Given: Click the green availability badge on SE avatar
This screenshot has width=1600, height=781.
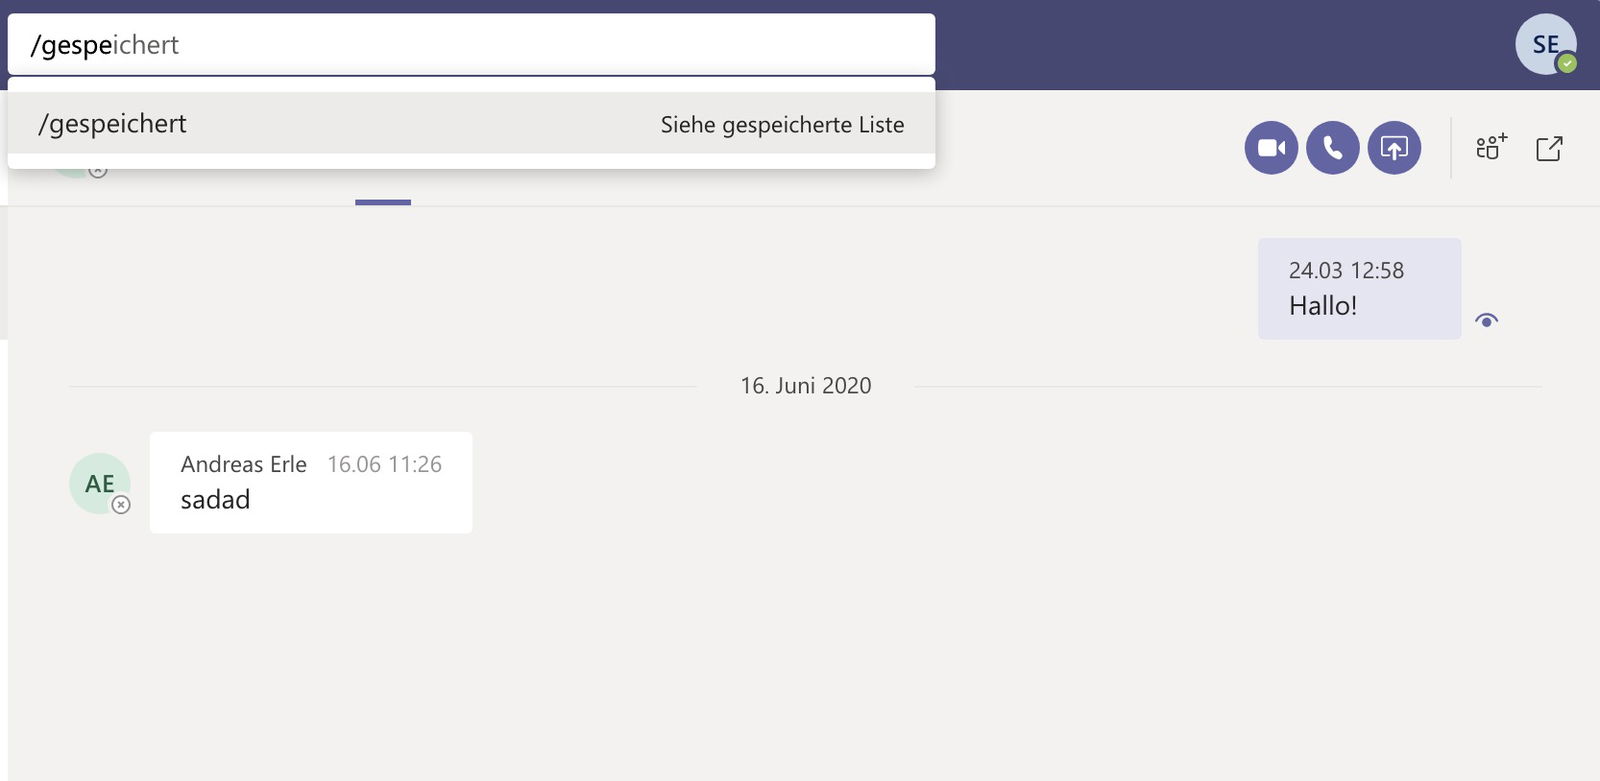Looking at the screenshot, I should click(x=1567, y=63).
